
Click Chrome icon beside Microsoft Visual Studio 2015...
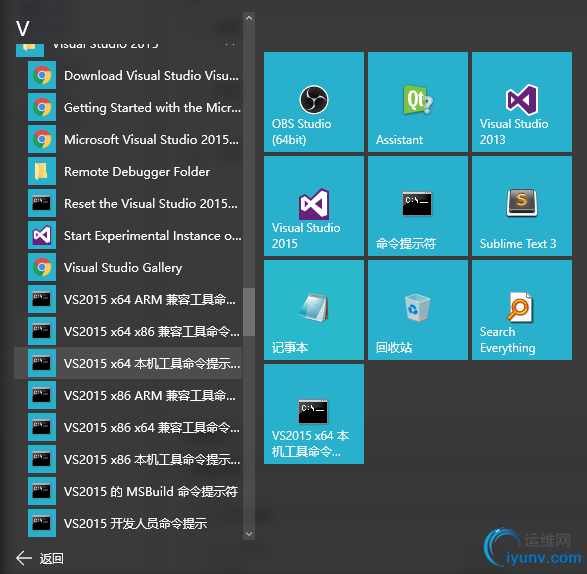(42, 139)
